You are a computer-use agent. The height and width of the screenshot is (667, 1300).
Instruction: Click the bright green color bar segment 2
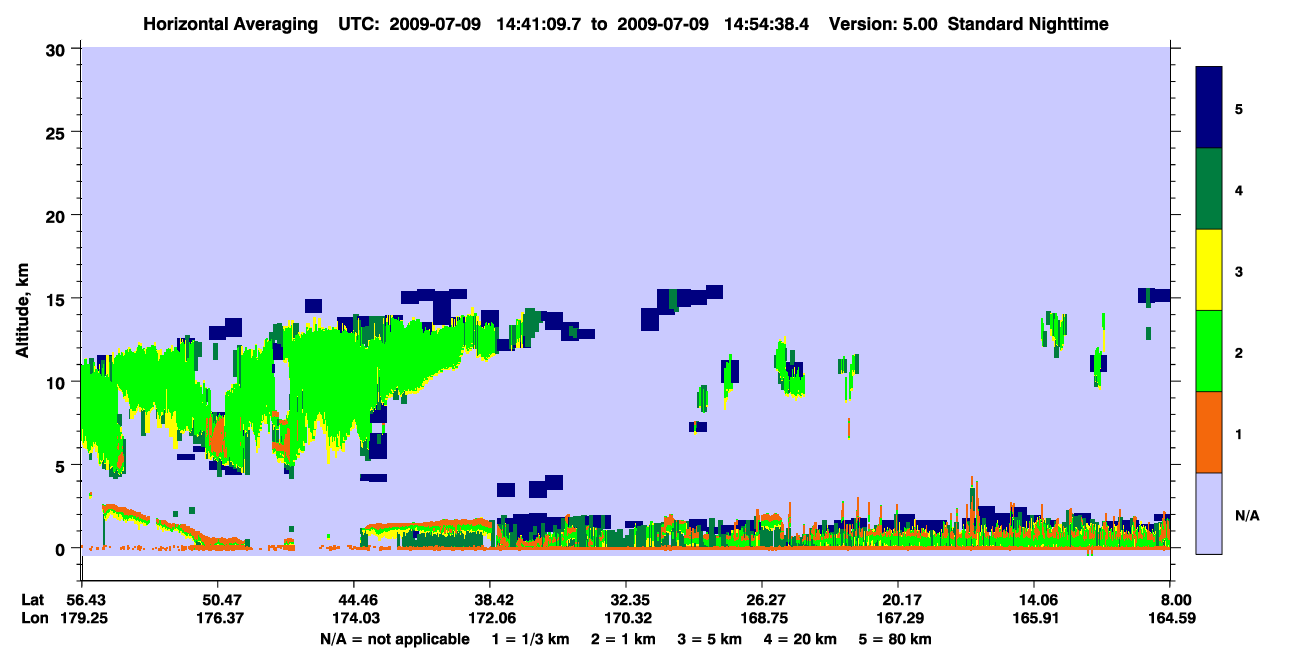1210,351
